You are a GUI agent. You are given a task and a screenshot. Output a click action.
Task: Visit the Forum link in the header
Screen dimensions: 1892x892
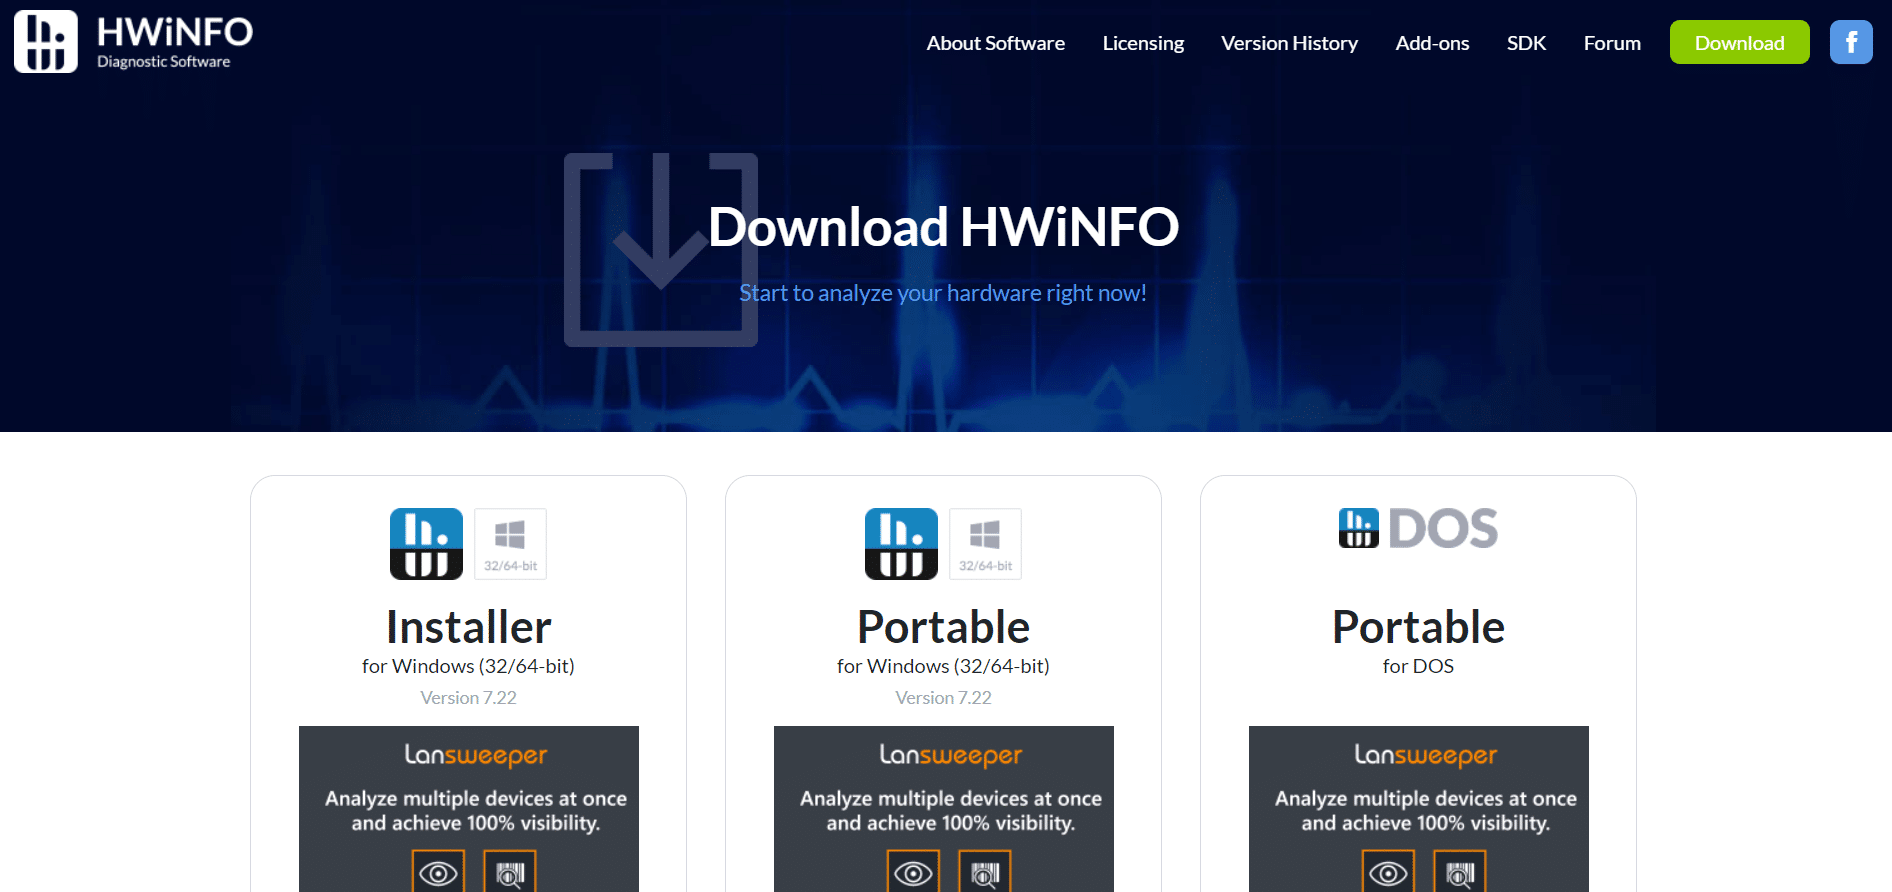[1612, 43]
